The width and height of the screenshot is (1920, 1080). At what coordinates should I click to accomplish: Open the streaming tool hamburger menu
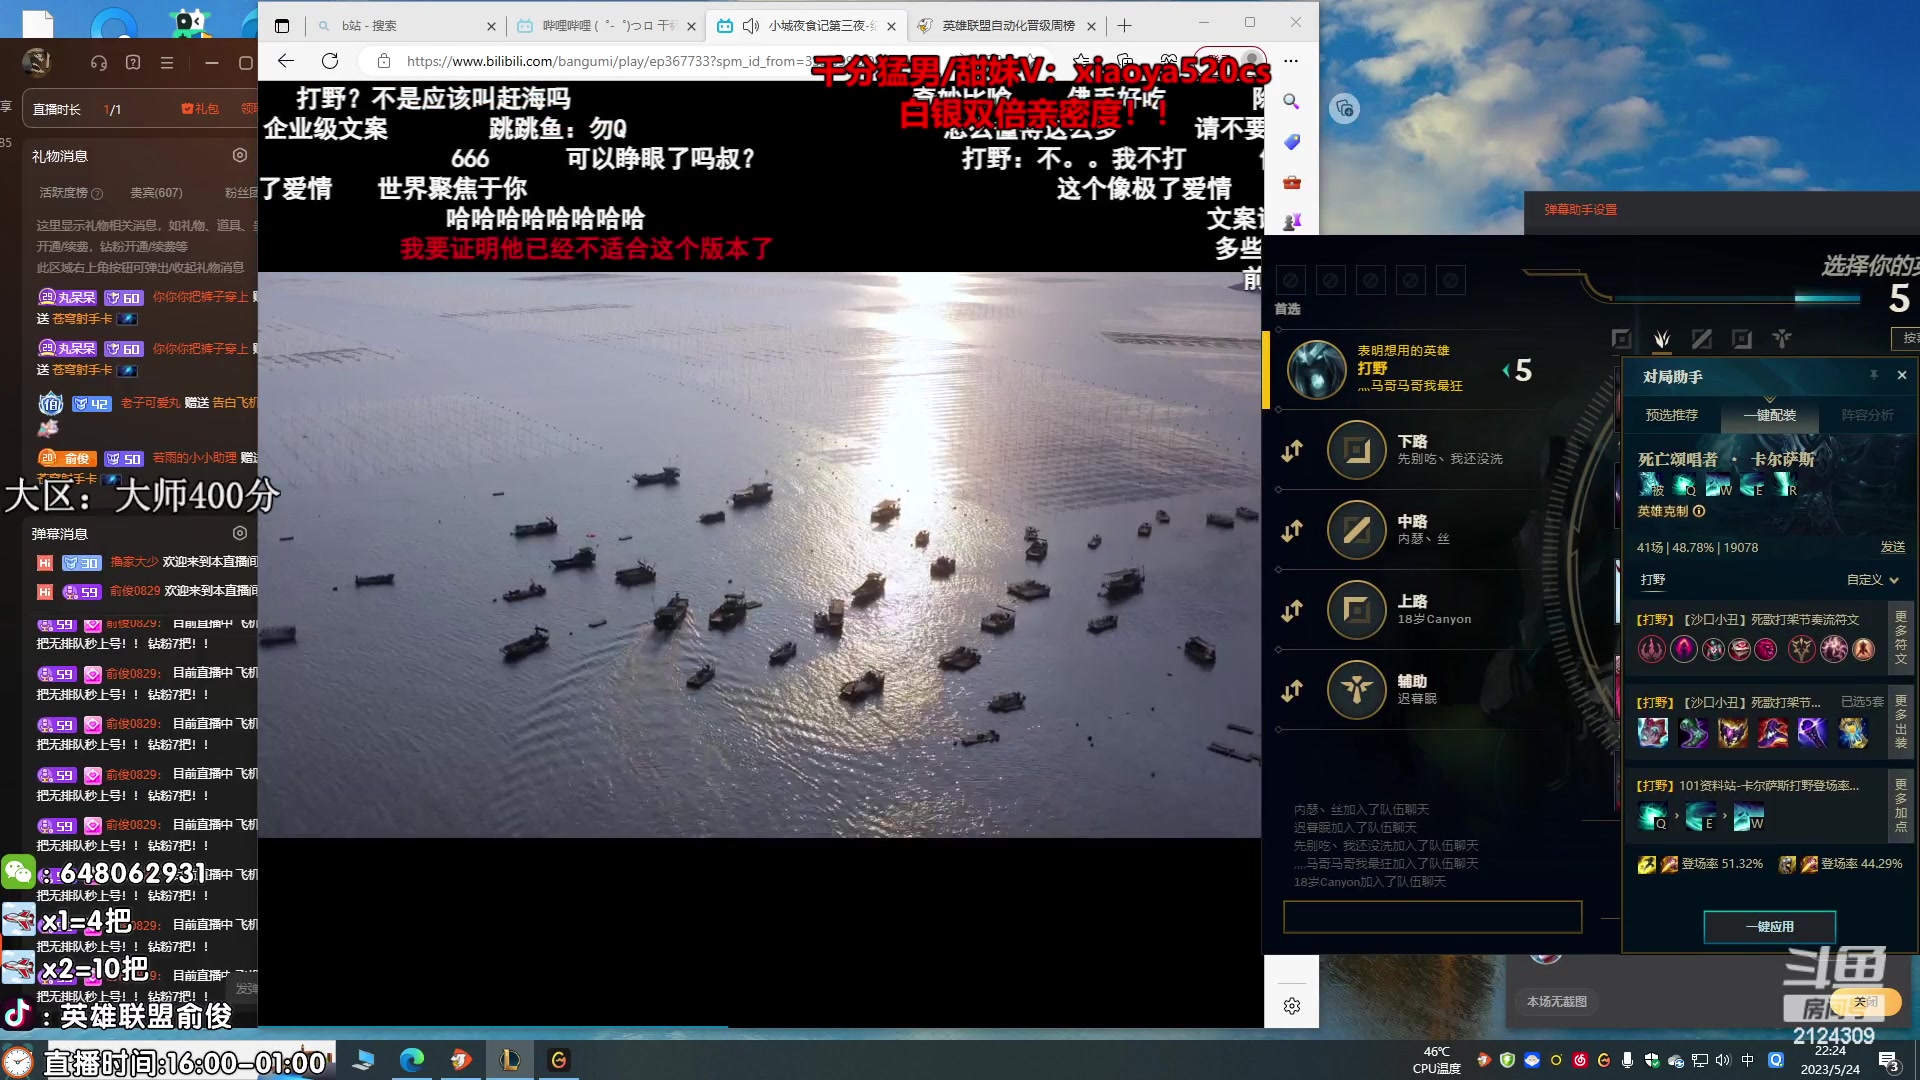[x=167, y=63]
